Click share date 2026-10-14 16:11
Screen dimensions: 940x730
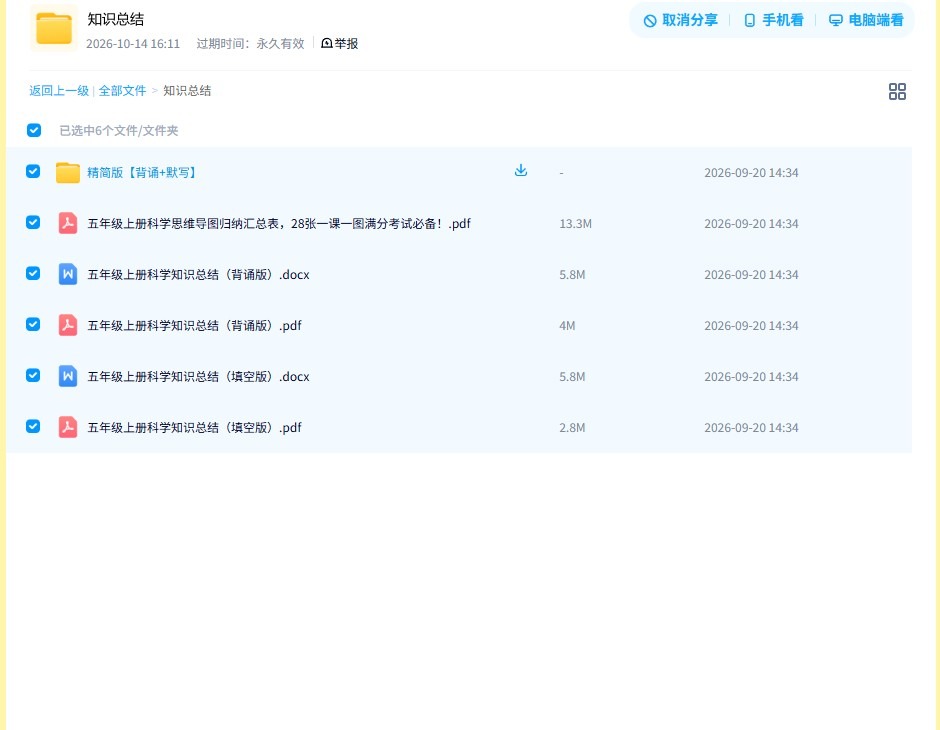coord(133,44)
